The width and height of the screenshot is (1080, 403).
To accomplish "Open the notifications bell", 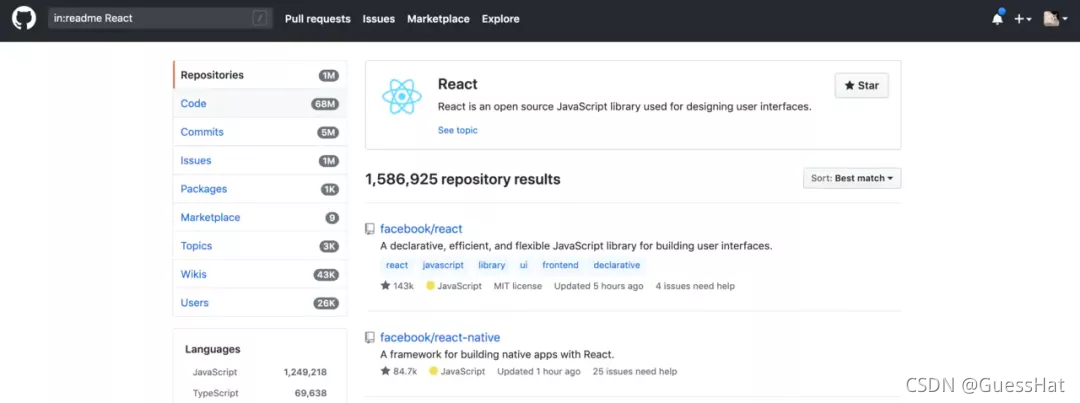I will click(997, 19).
